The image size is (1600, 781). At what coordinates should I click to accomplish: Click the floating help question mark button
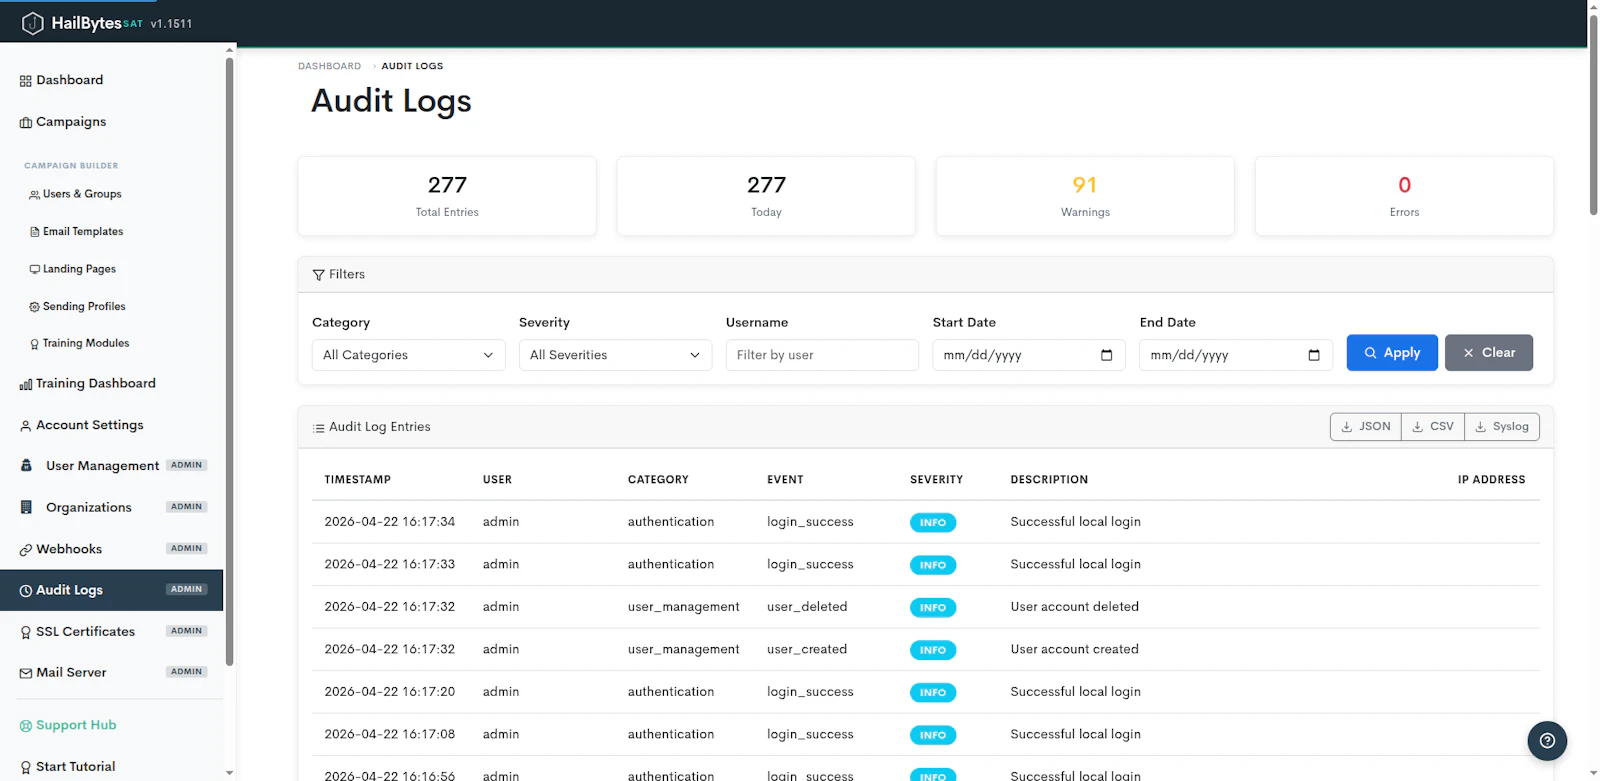tap(1547, 741)
